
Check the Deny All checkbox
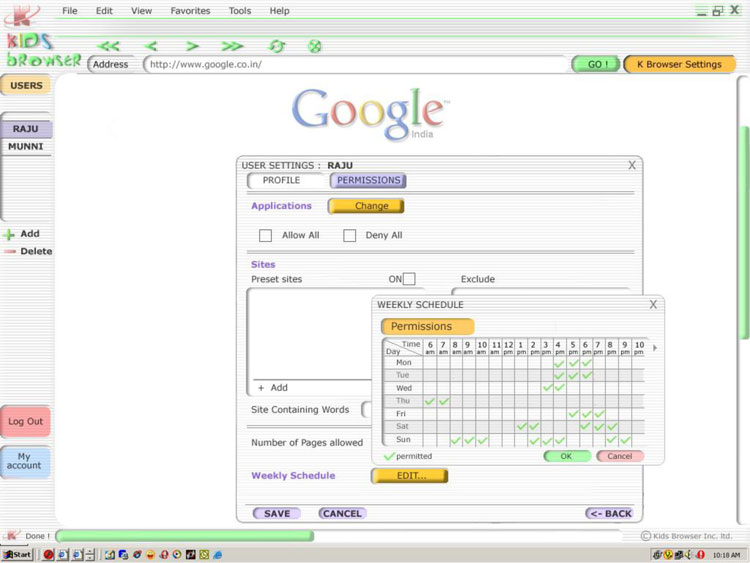pos(350,236)
